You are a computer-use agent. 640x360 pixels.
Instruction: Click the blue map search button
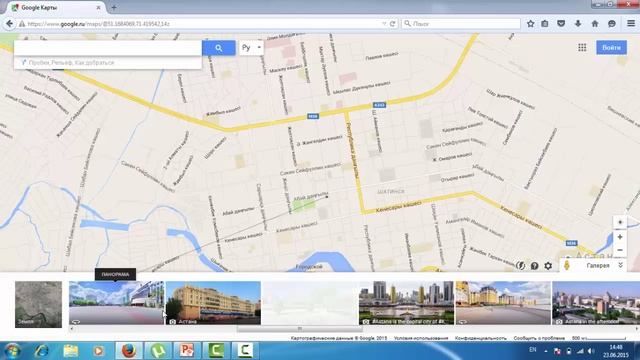point(218,48)
